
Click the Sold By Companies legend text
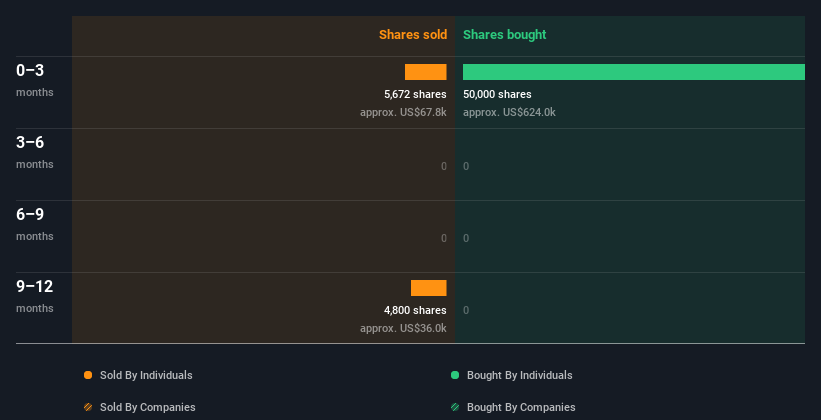(x=148, y=407)
